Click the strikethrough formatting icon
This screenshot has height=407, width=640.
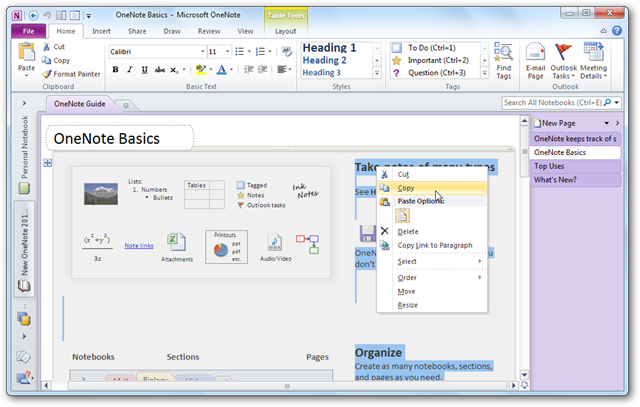click(160, 70)
